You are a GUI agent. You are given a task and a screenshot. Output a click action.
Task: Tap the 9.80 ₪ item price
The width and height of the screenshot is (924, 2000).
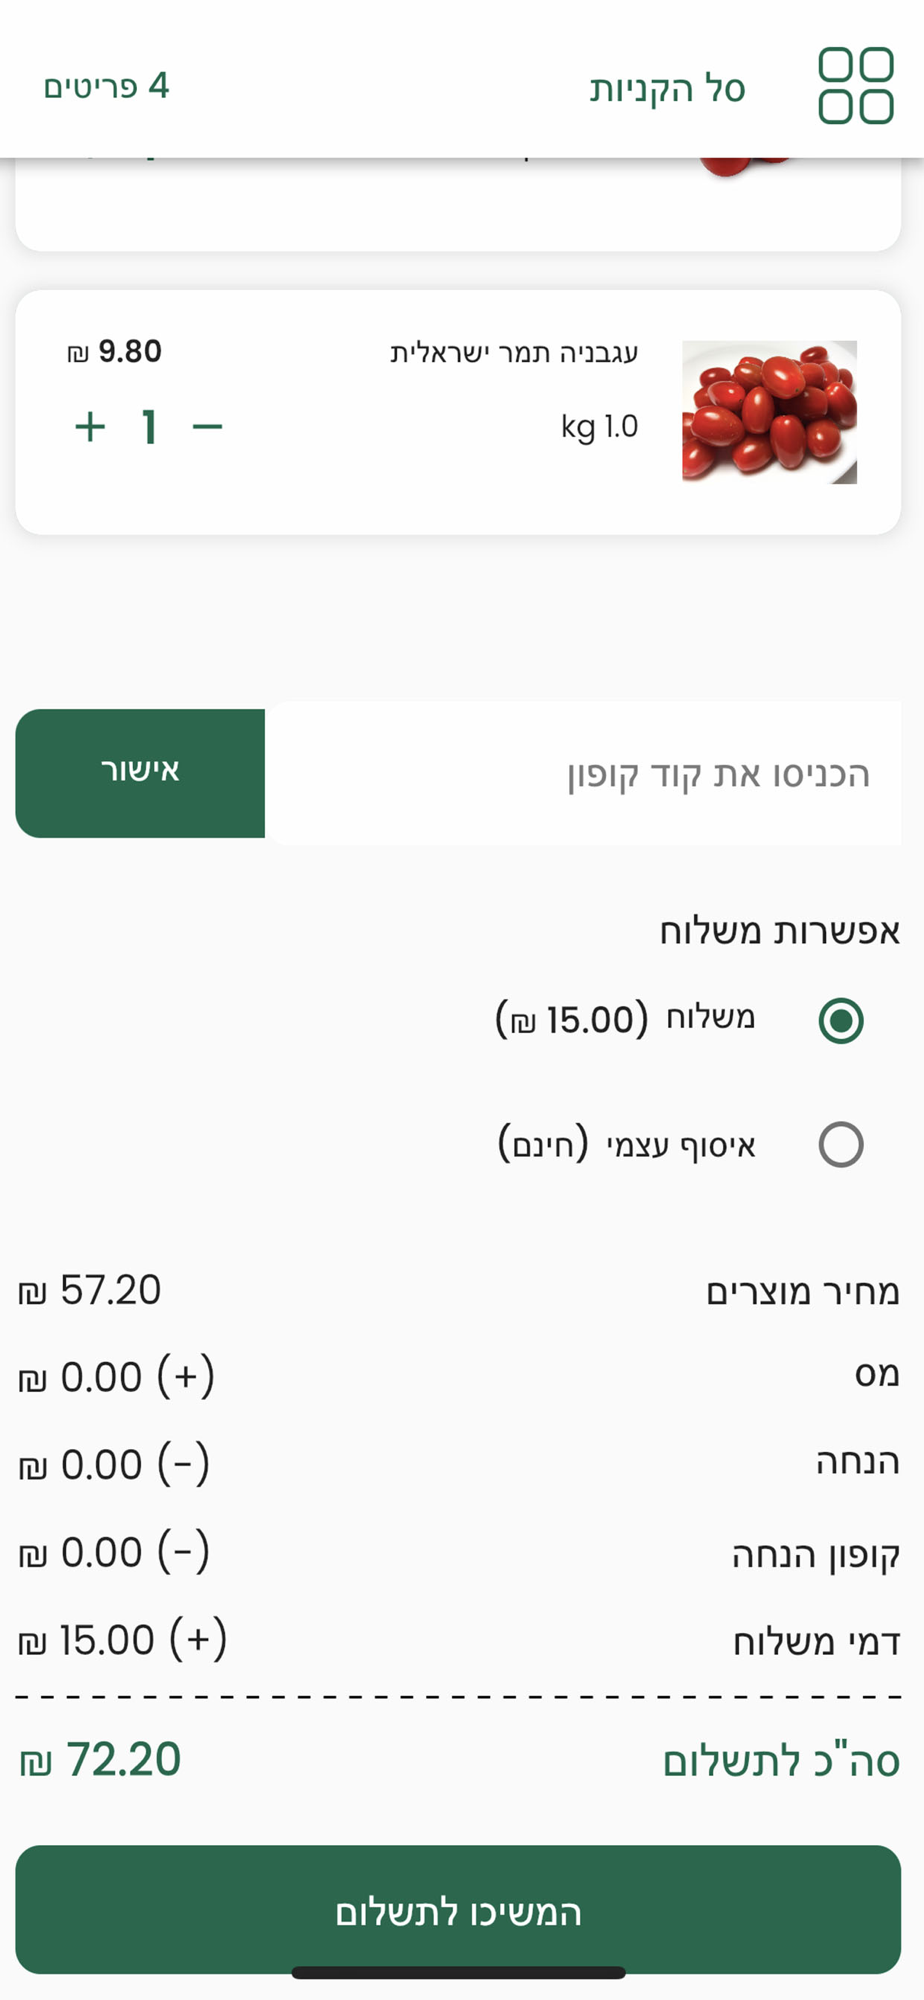(114, 352)
